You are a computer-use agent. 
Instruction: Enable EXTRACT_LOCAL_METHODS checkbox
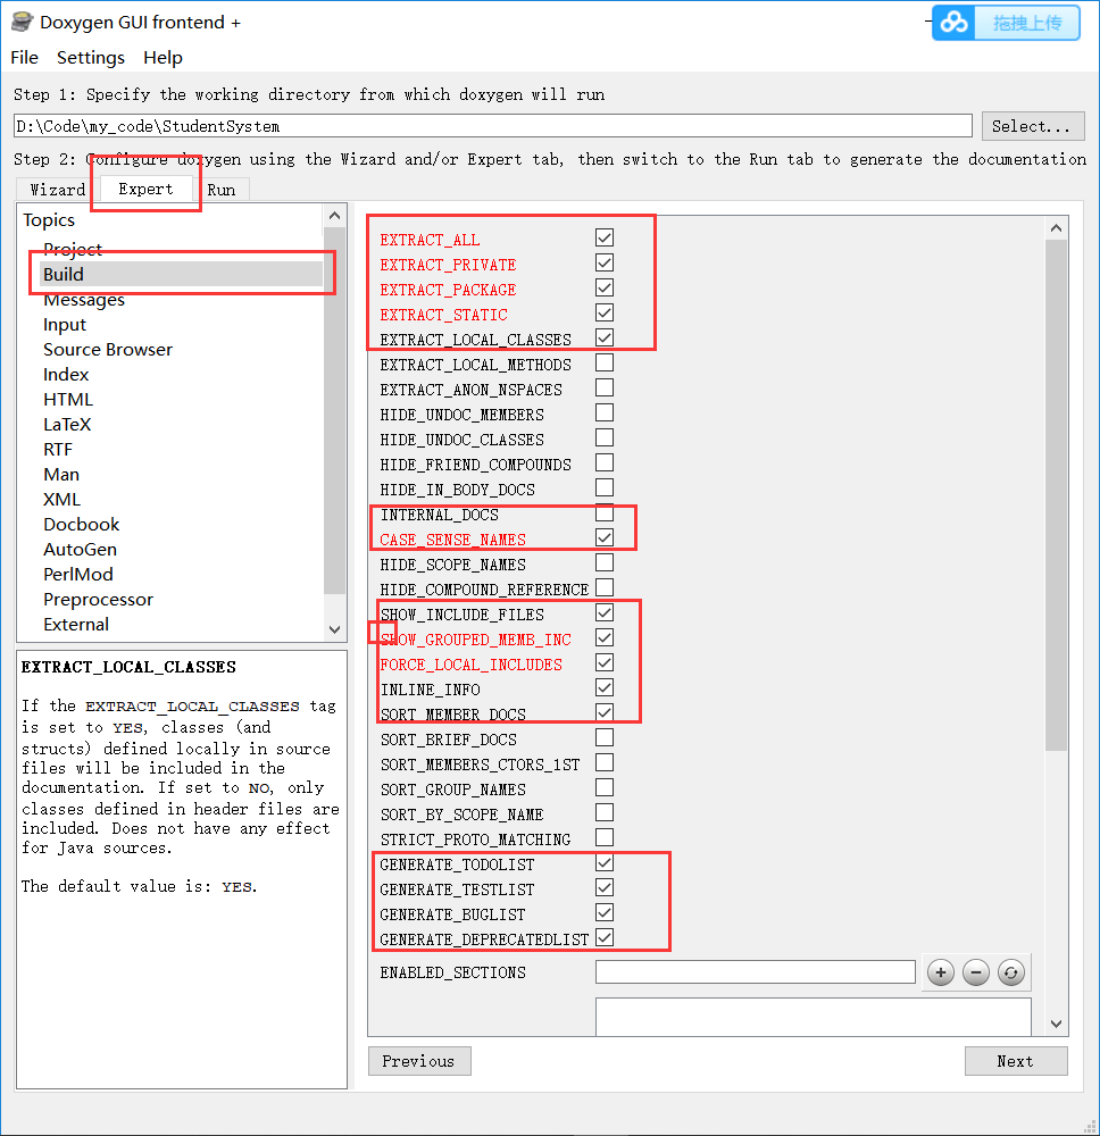point(604,362)
